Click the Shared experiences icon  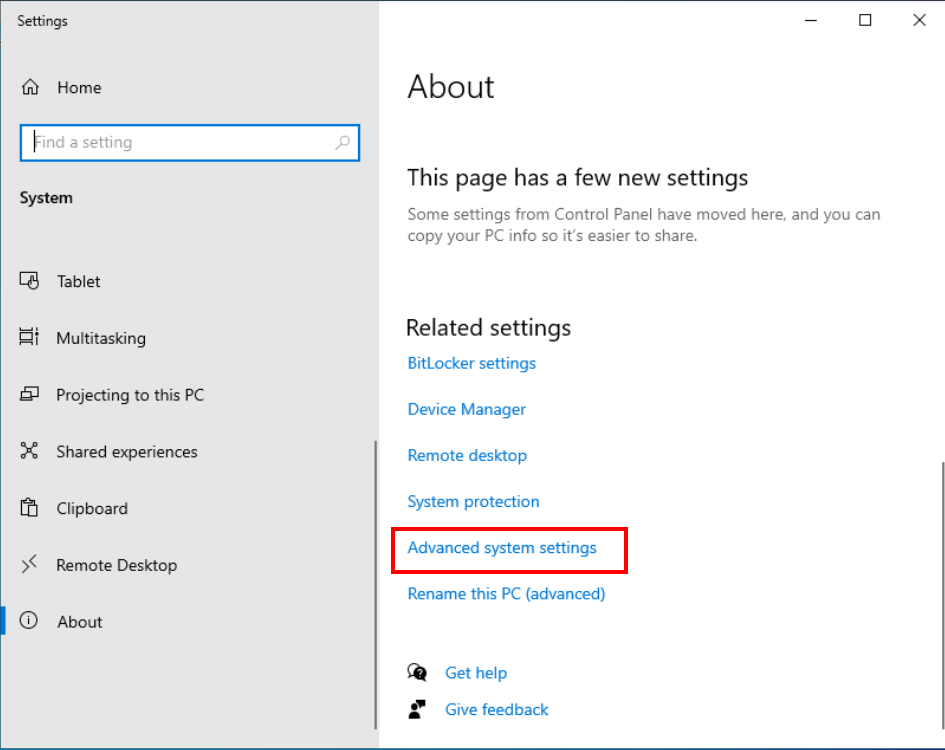(x=29, y=452)
